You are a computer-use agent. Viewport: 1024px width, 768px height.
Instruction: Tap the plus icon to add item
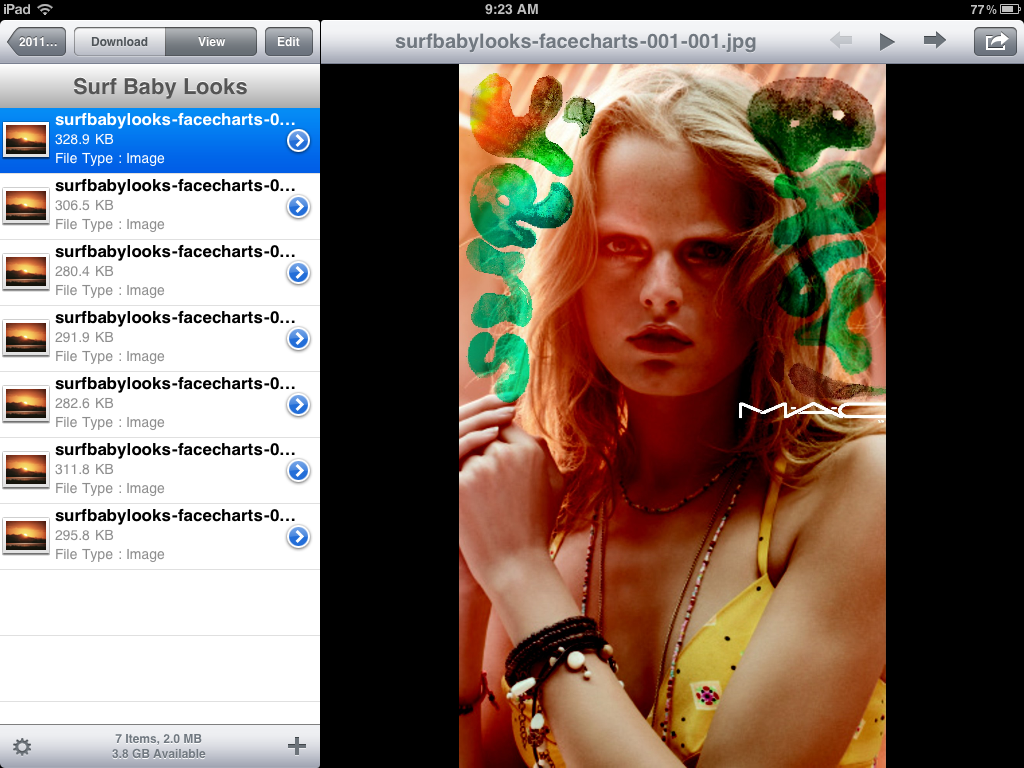pos(296,746)
